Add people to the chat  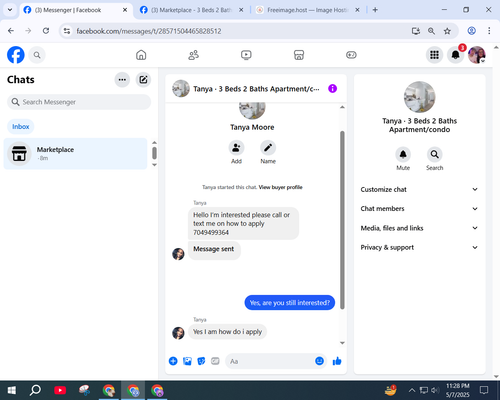pos(236,148)
